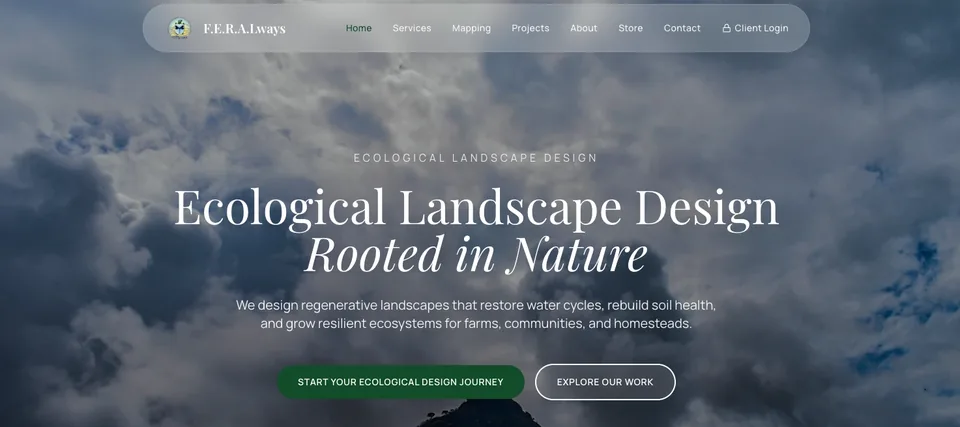Click the 'We design regenerative landscapes' paragraph
Screen dimensions: 960x427
(x=476, y=314)
